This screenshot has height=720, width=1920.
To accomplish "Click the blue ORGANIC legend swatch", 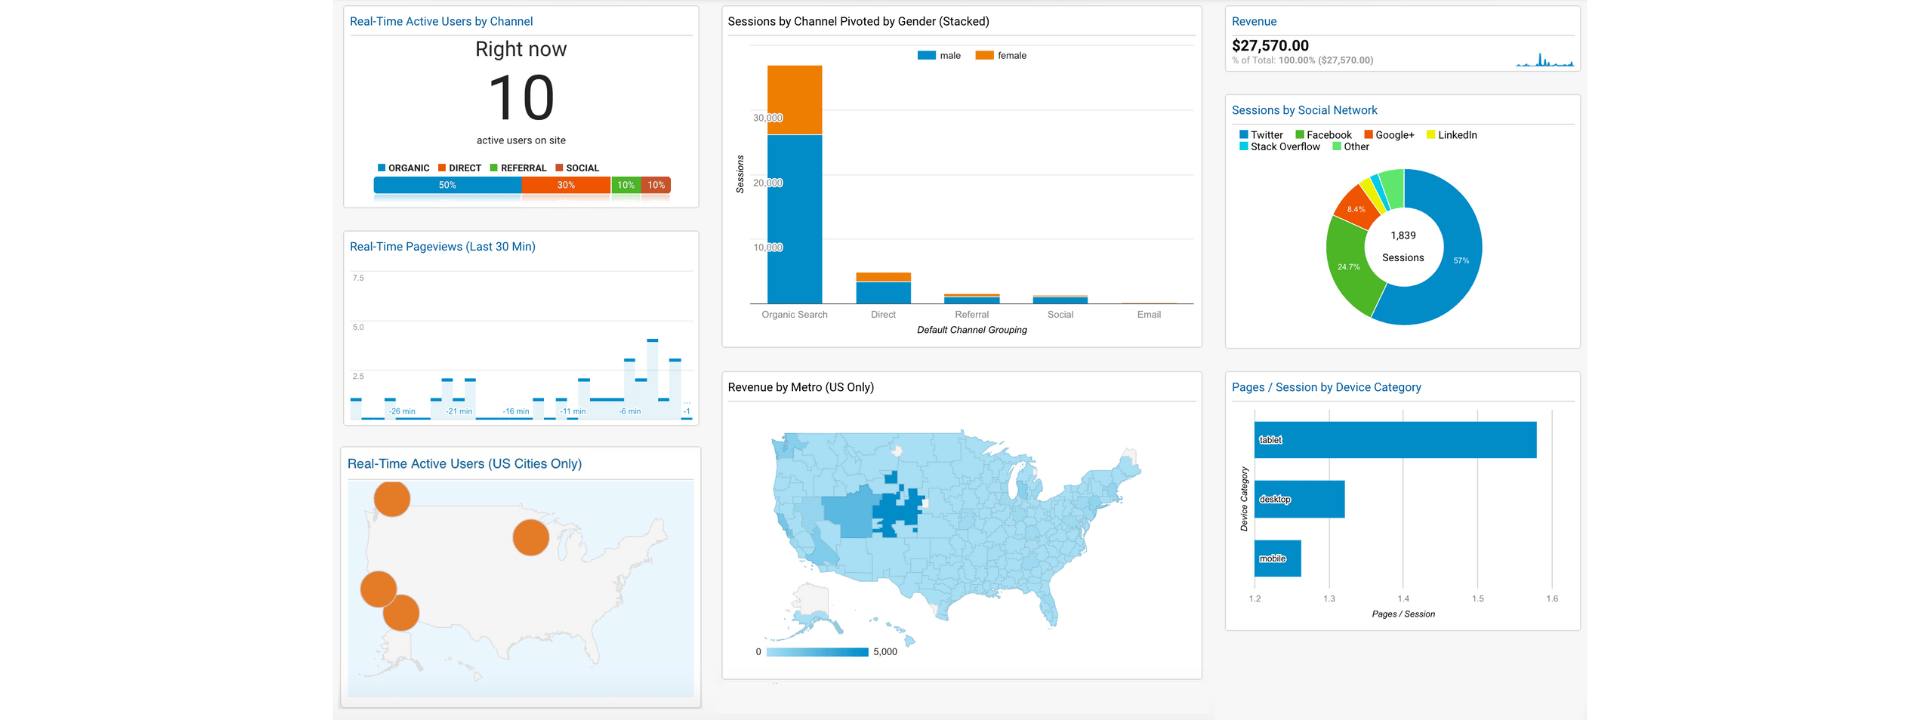I will click(x=381, y=168).
